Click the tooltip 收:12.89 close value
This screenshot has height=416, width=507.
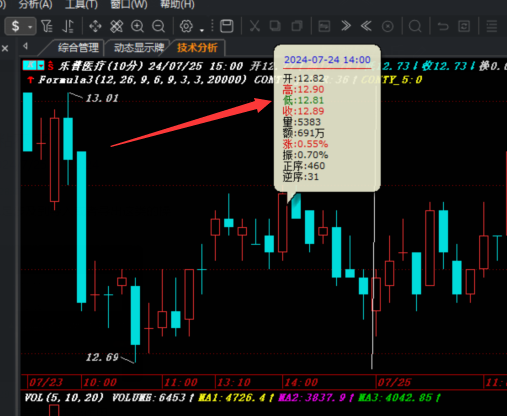[303, 111]
